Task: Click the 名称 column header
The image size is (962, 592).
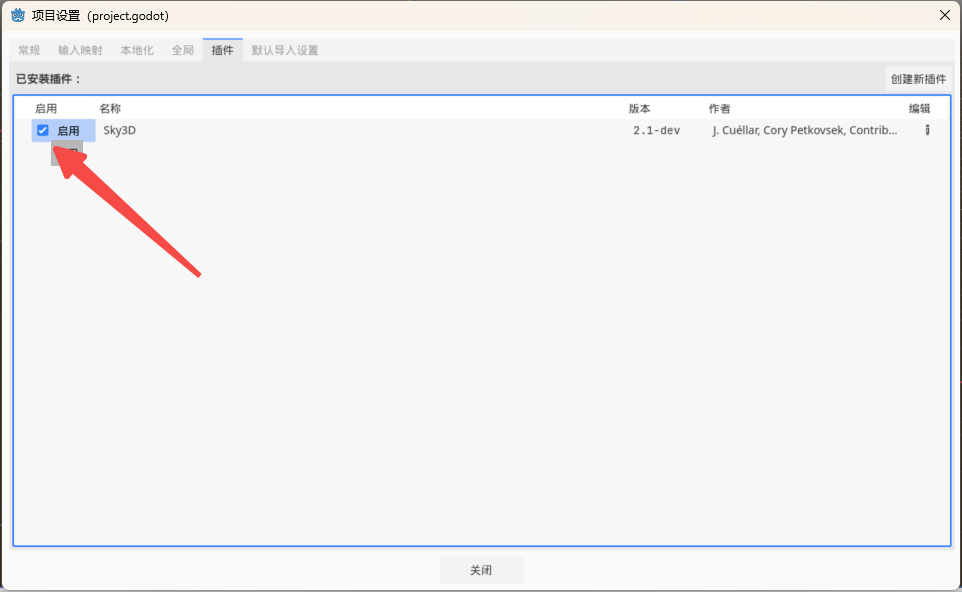Action: [110, 108]
